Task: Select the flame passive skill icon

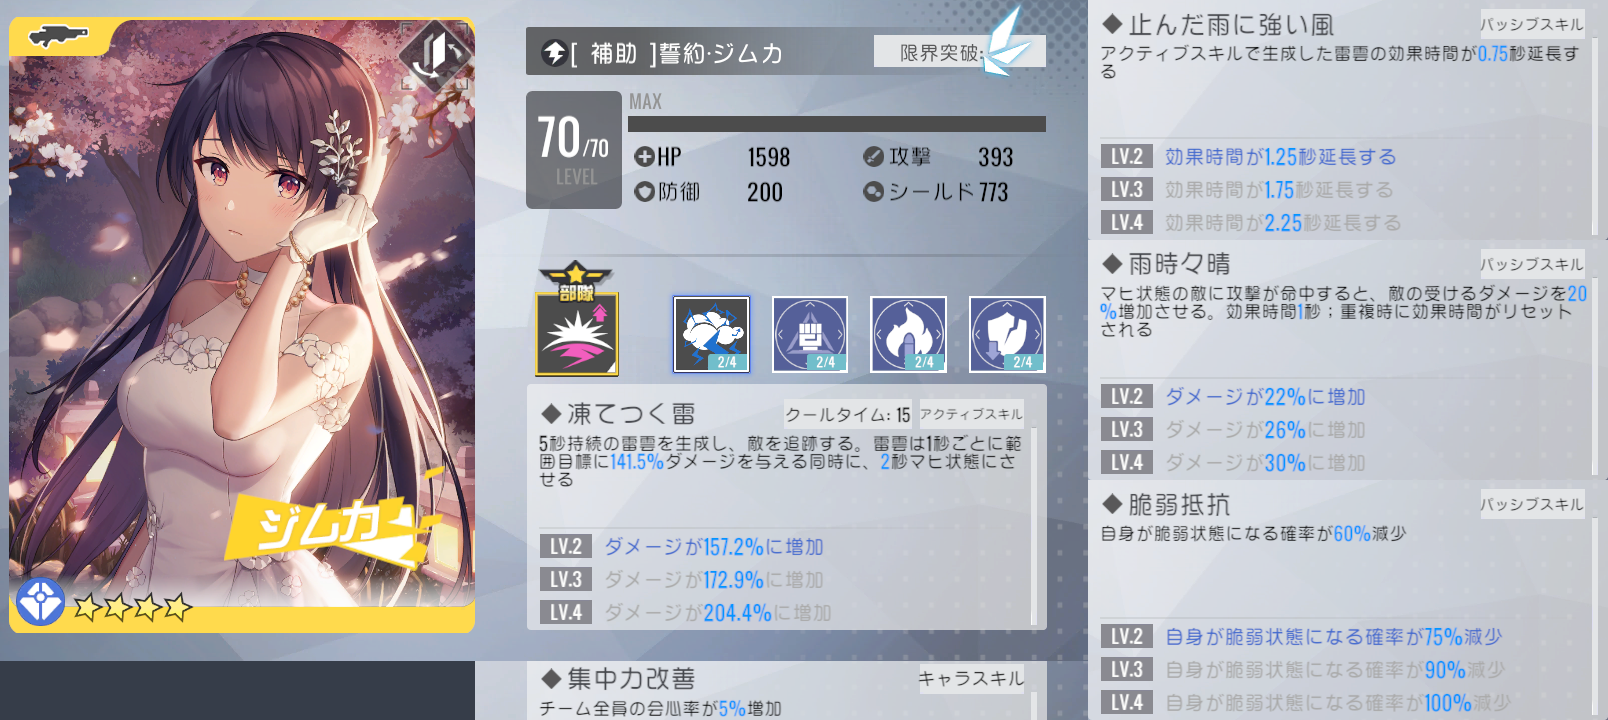Action: [908, 334]
